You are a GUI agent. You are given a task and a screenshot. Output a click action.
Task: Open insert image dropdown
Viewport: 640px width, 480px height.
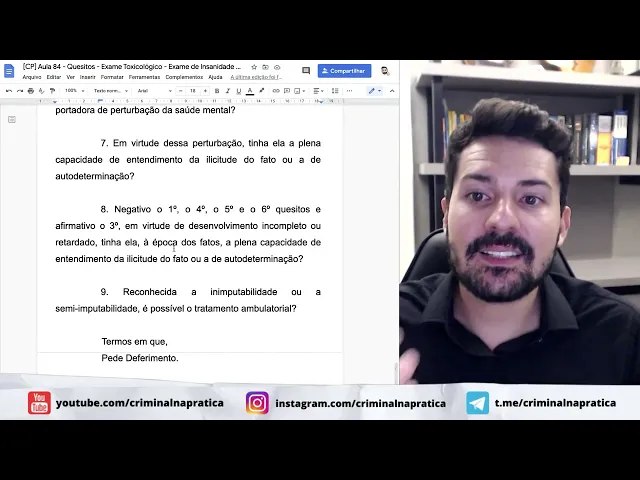(300, 91)
